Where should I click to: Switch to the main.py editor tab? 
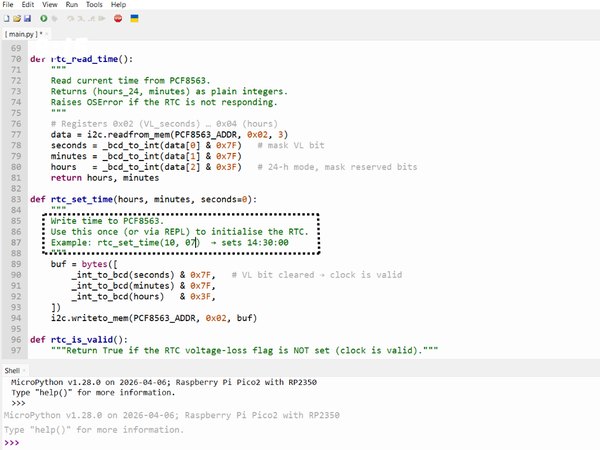(23, 34)
